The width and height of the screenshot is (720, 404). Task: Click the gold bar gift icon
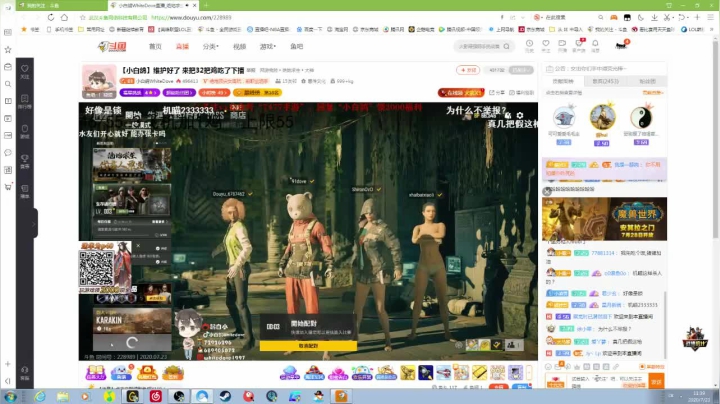coord(479,372)
